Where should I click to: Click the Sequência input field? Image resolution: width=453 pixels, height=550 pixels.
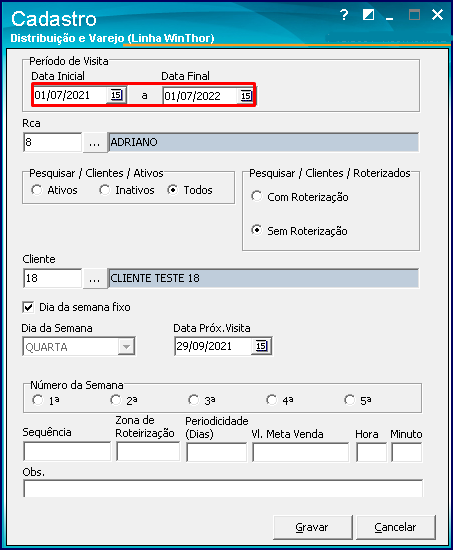pos(67,451)
